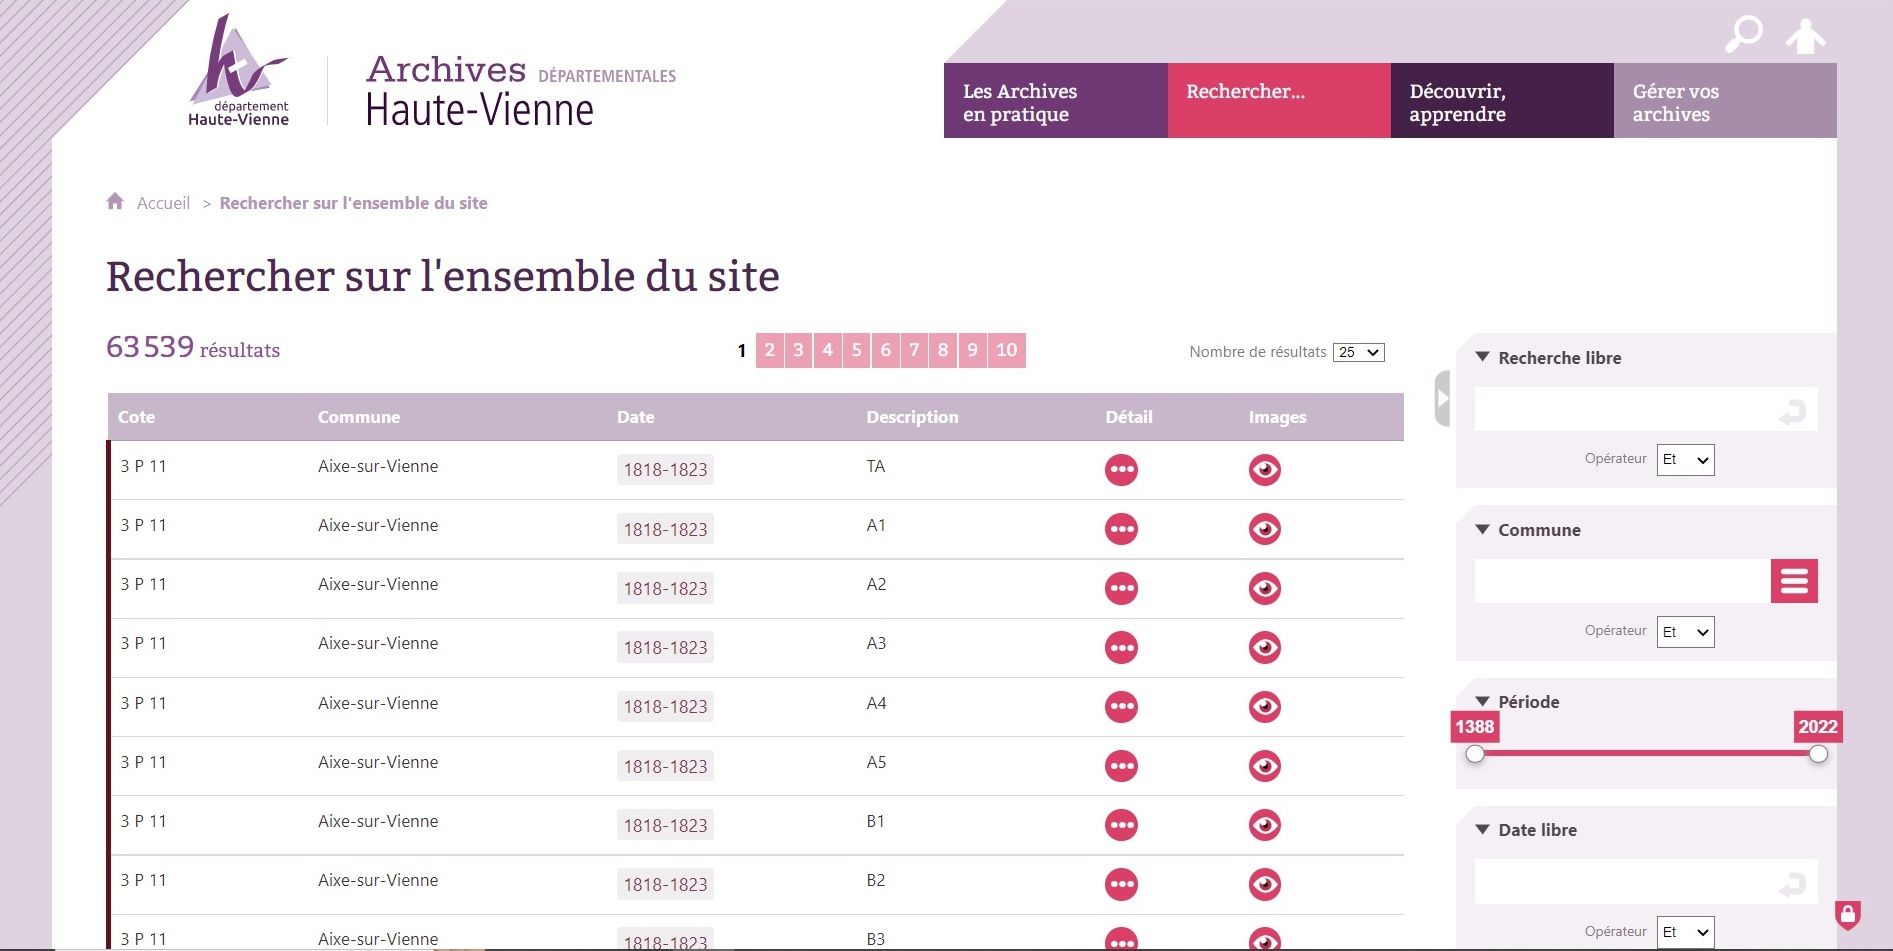Open the Accueil breadcrumb link
The width and height of the screenshot is (1893, 951).
[x=163, y=202]
